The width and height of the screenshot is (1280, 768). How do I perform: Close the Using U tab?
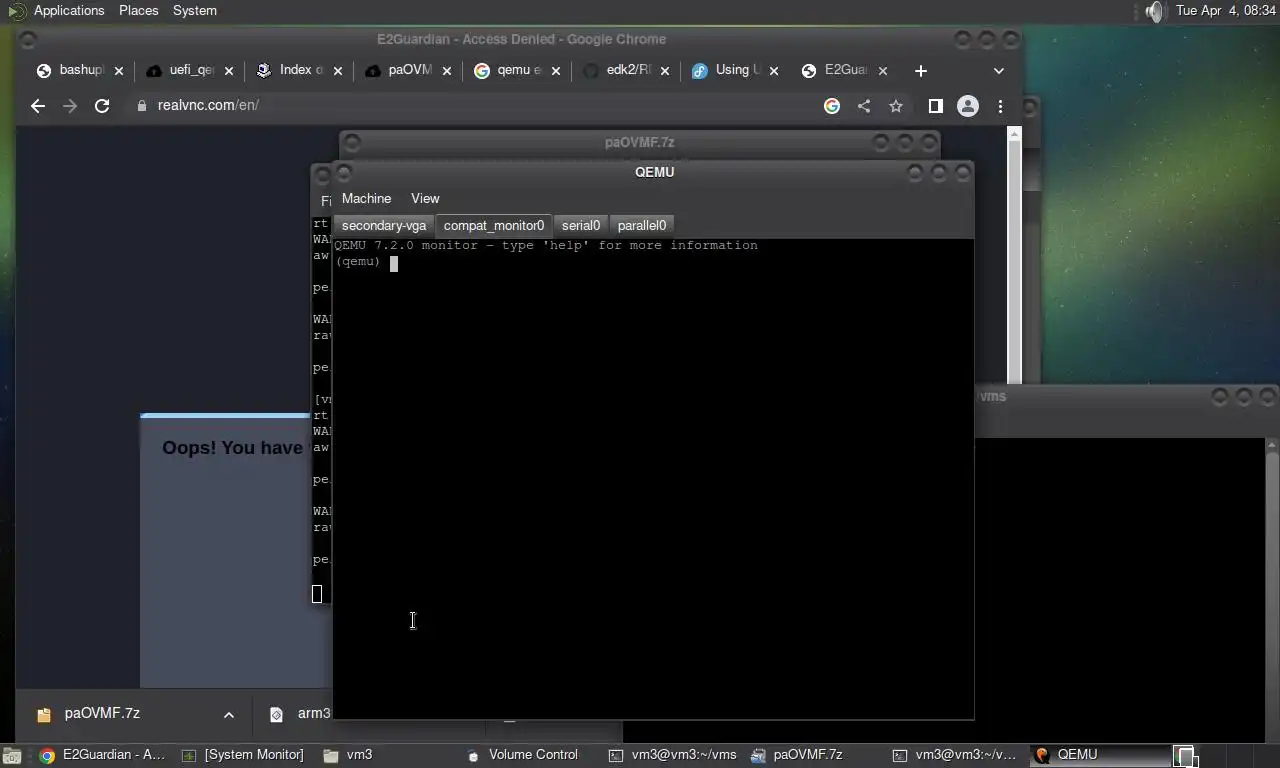pyautogui.click(x=774, y=71)
